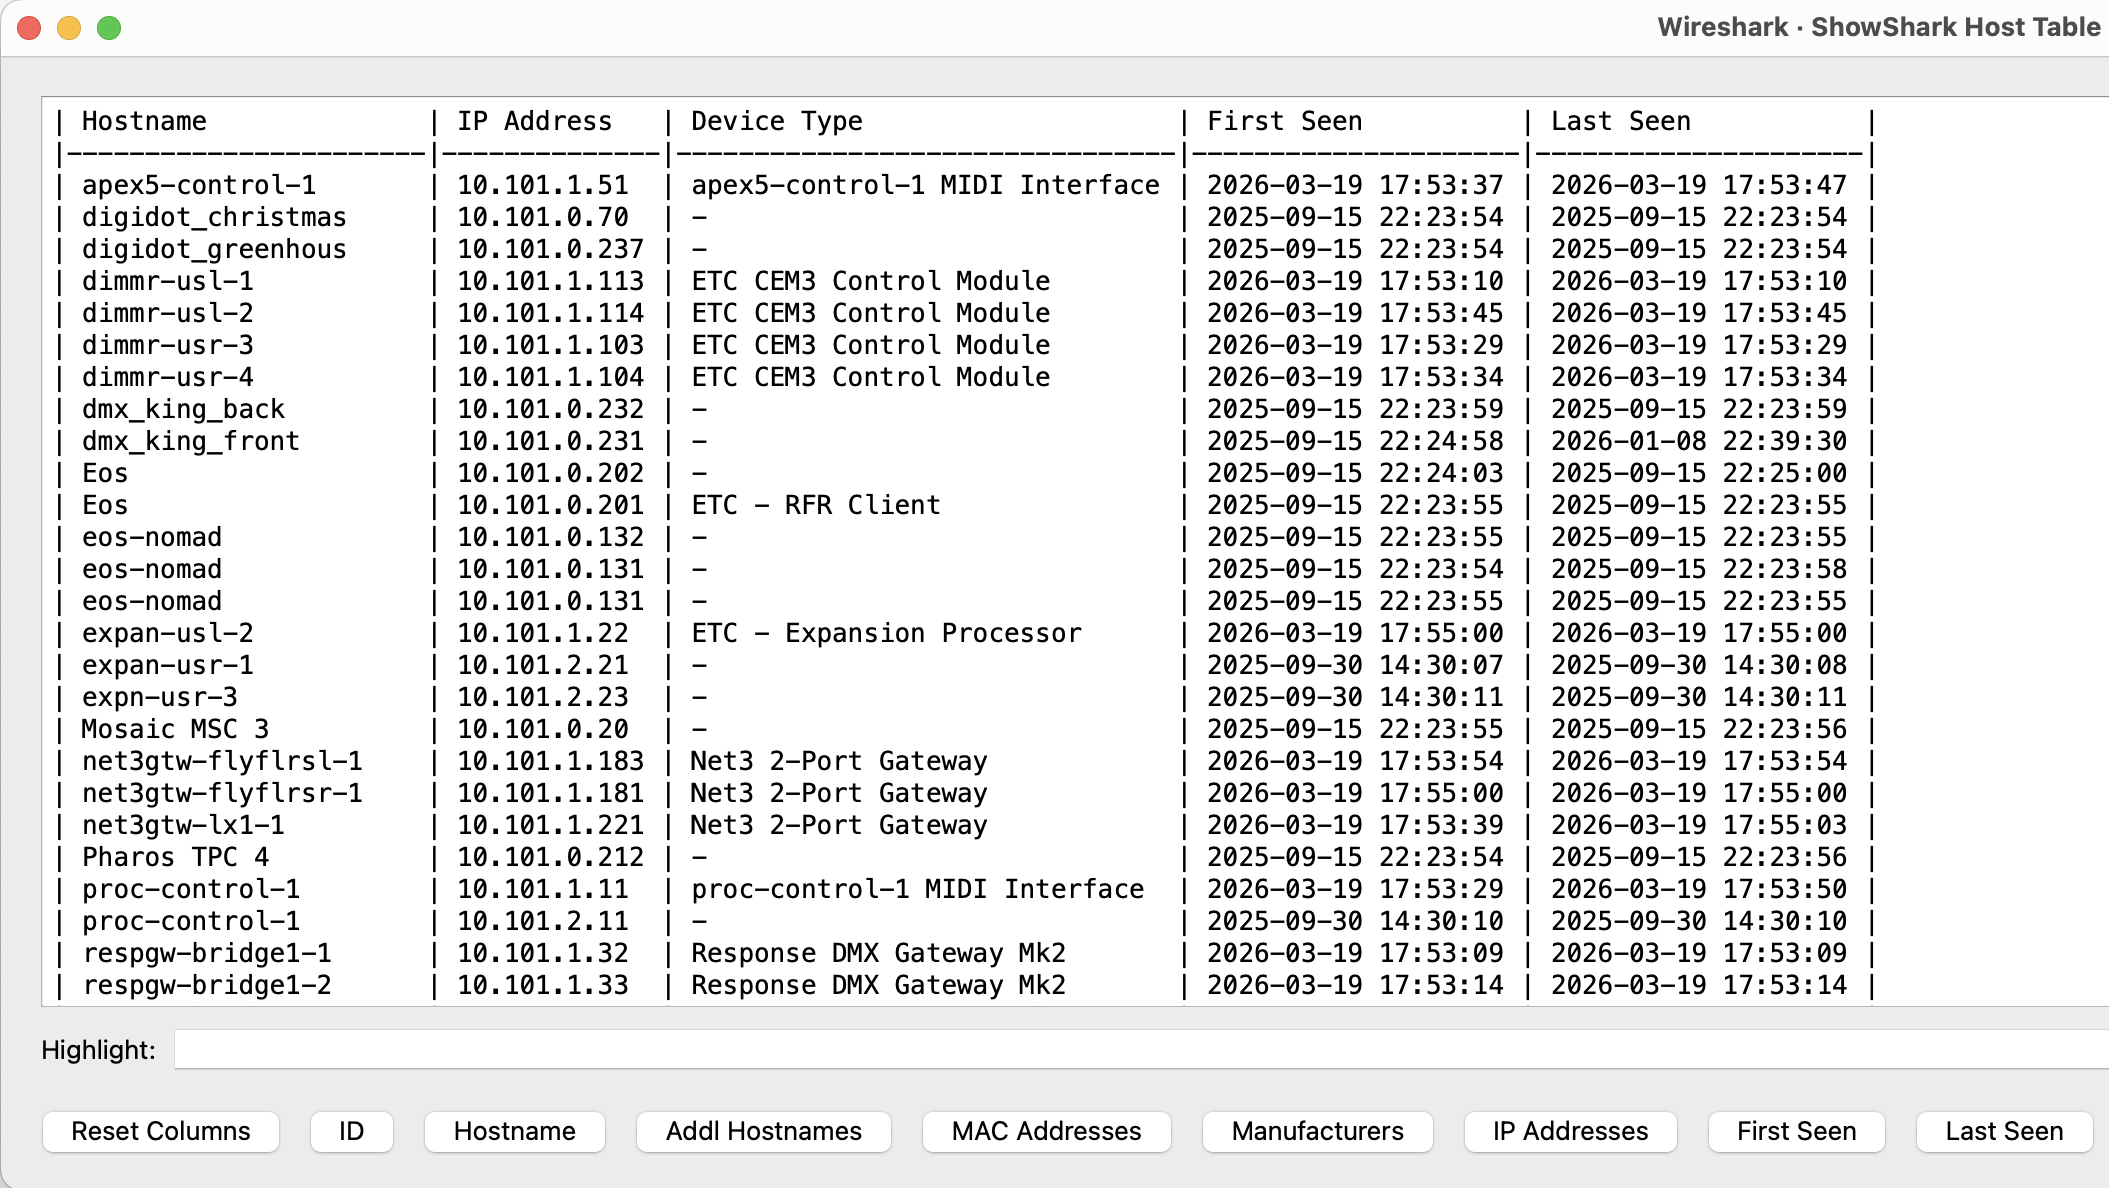The width and height of the screenshot is (2109, 1188).
Task: Select hostname expan-usl-2
Action: 168,633
